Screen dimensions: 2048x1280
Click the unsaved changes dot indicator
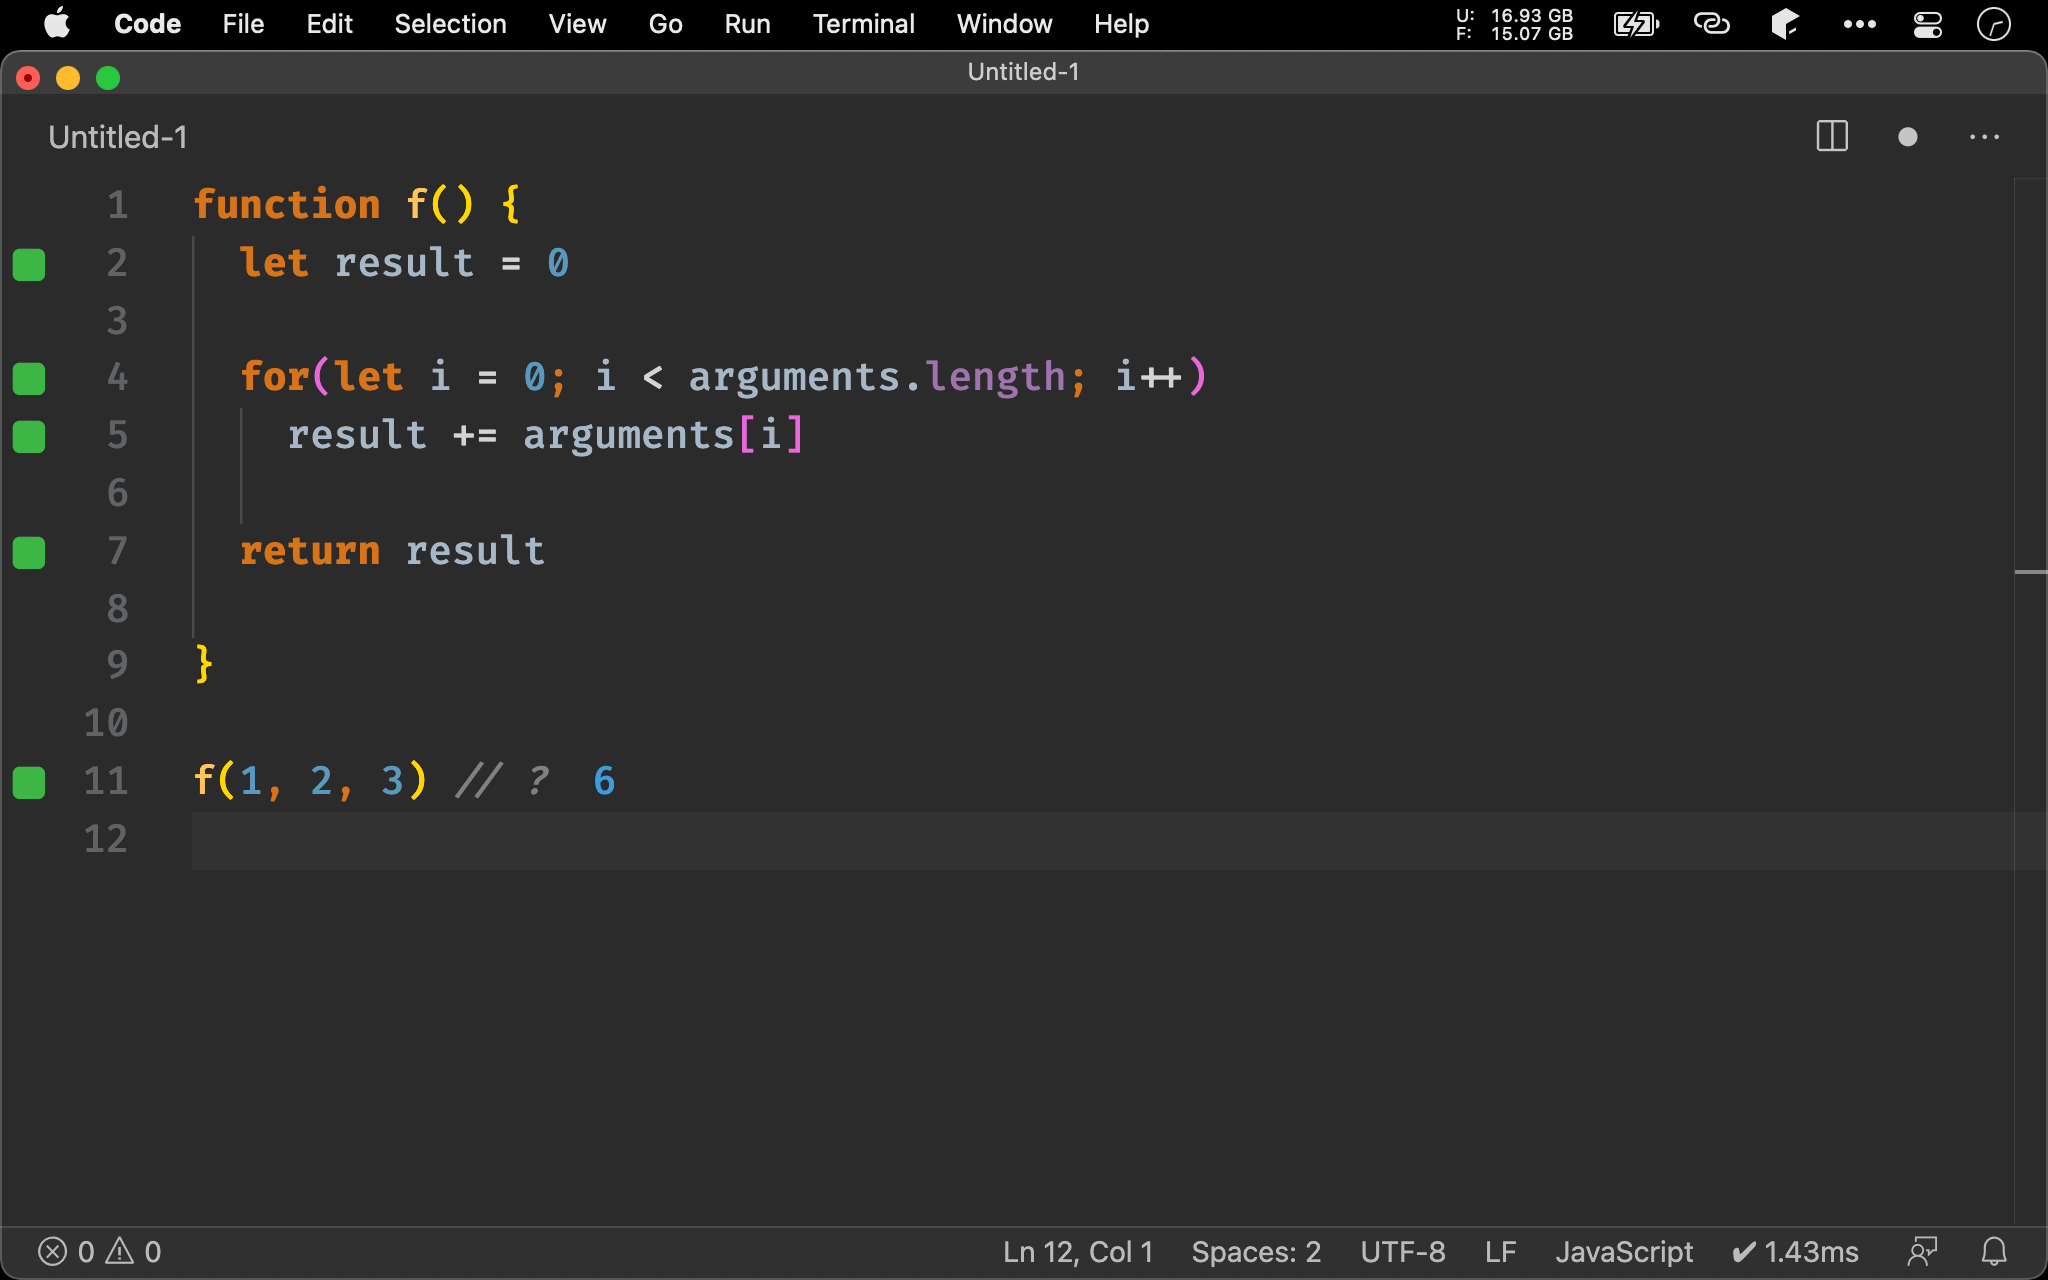(1907, 137)
